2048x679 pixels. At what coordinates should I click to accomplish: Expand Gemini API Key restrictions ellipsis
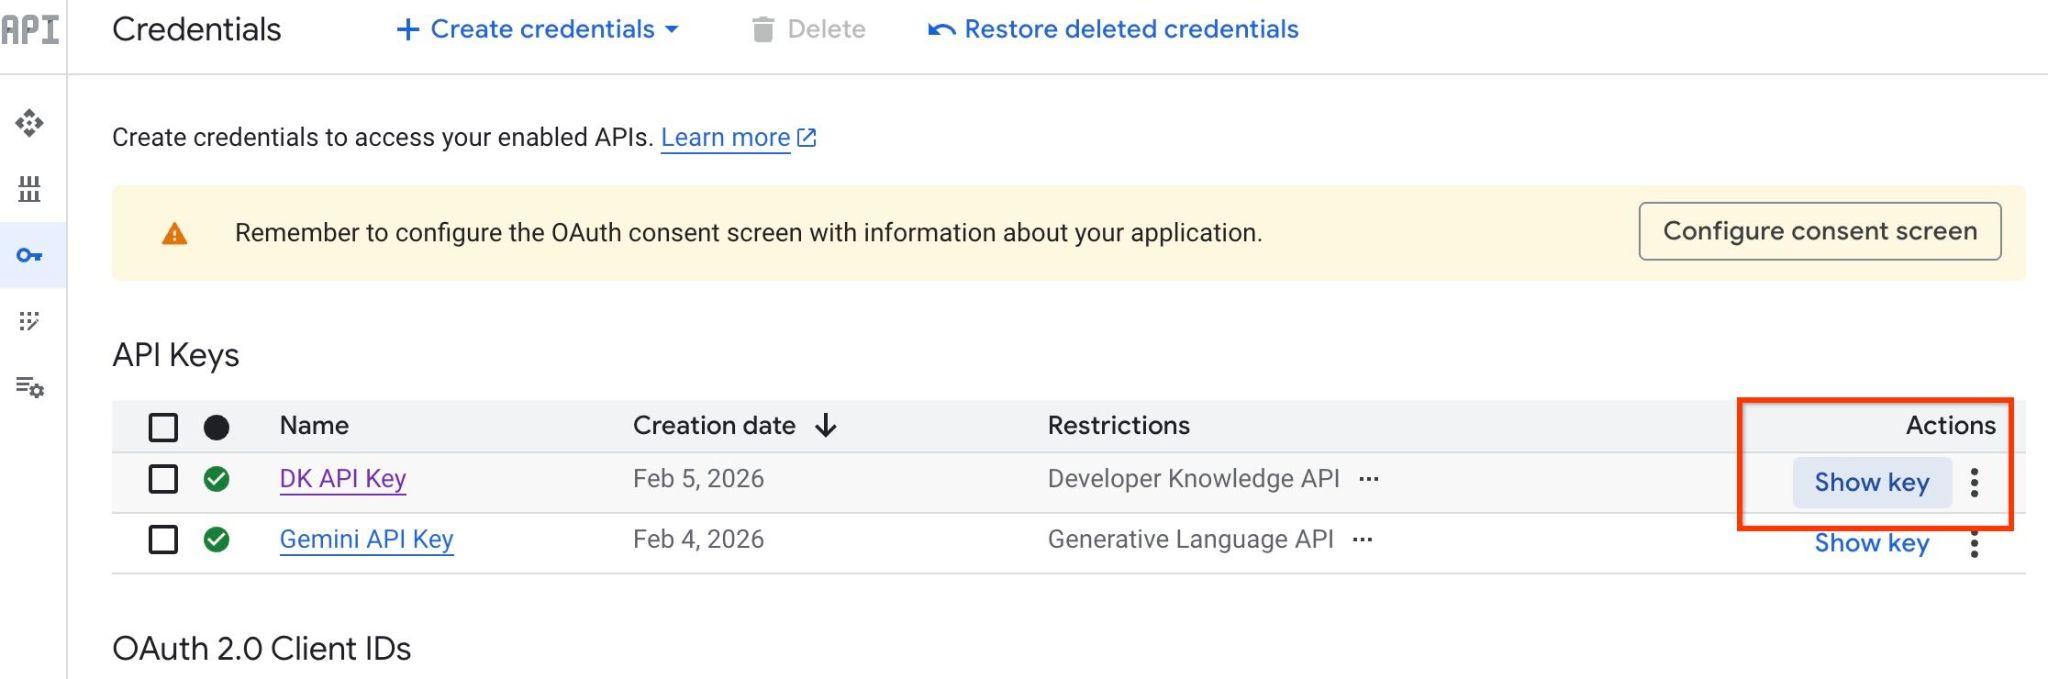tap(1362, 540)
